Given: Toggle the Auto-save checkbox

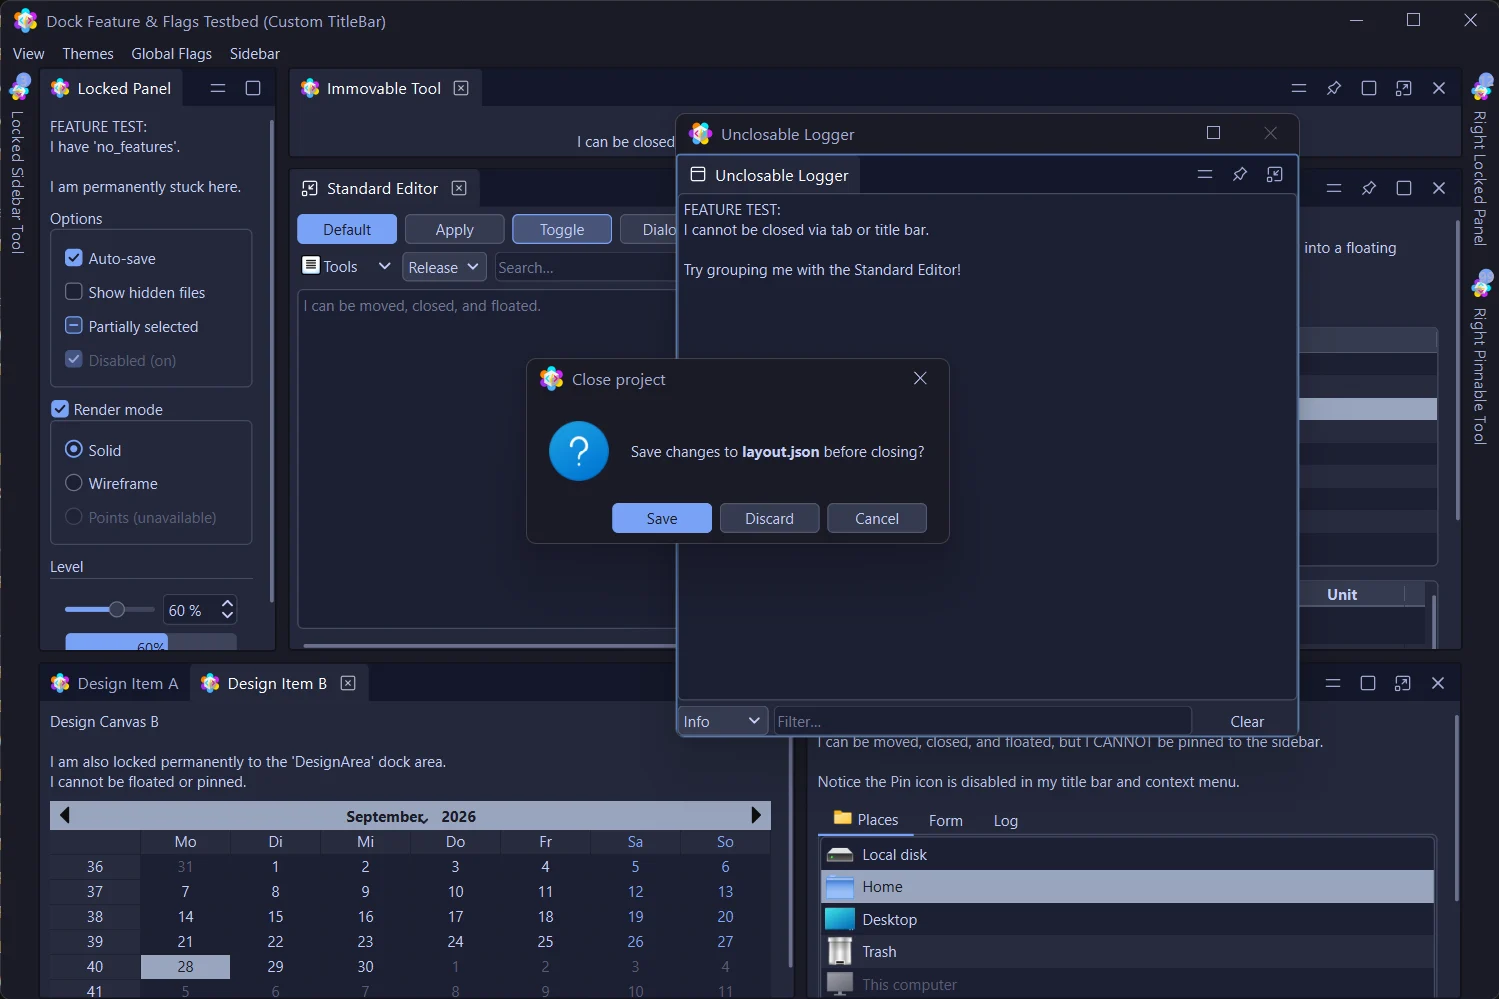Looking at the screenshot, I should 74,258.
